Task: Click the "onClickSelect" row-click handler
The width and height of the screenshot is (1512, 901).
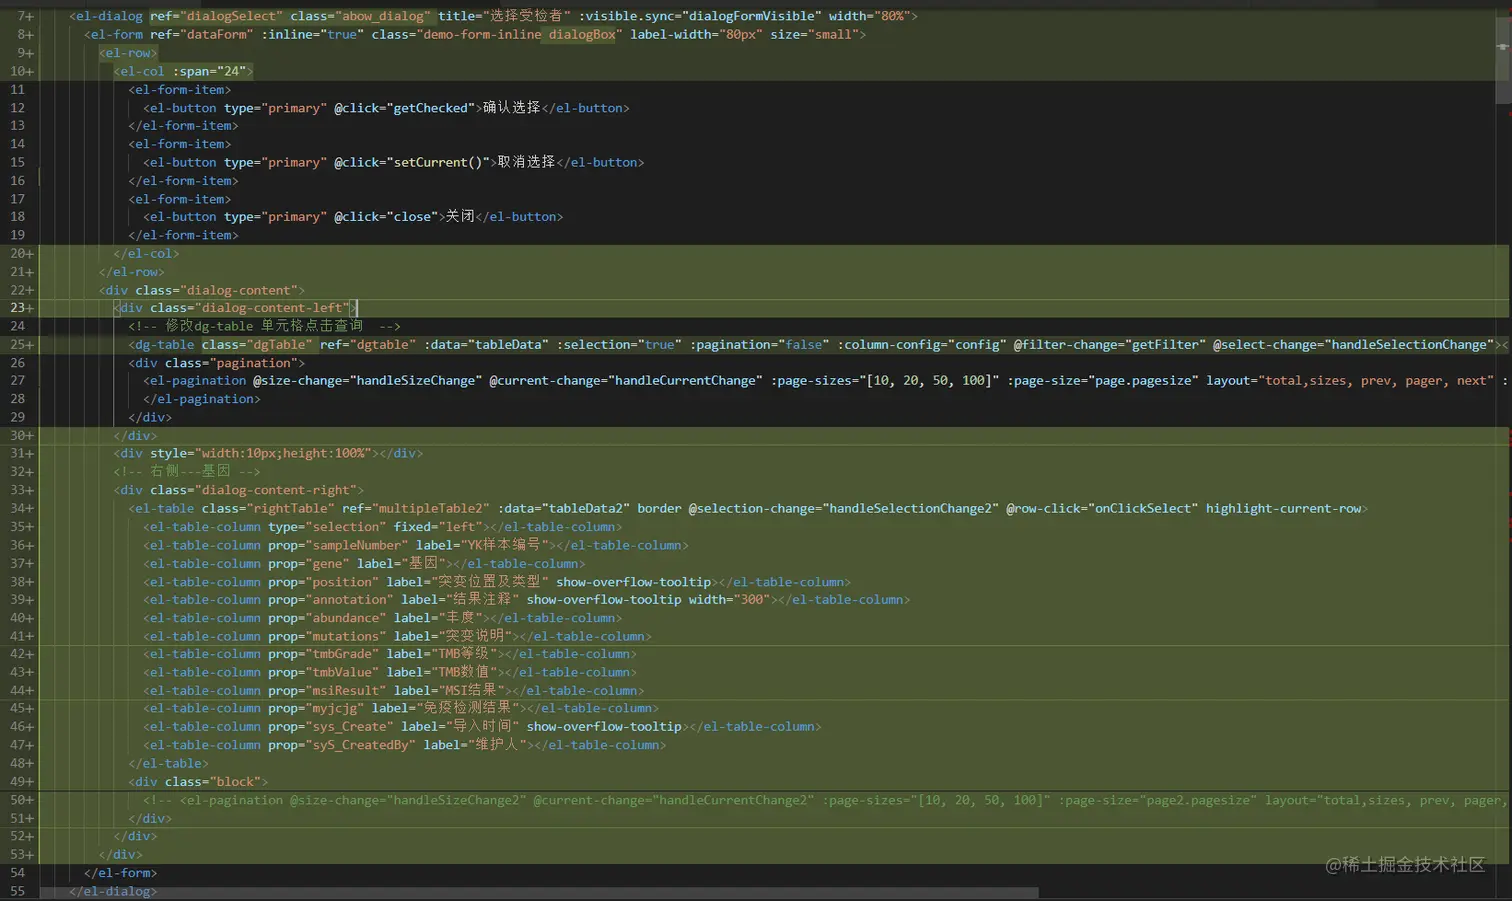Action: point(1142,508)
